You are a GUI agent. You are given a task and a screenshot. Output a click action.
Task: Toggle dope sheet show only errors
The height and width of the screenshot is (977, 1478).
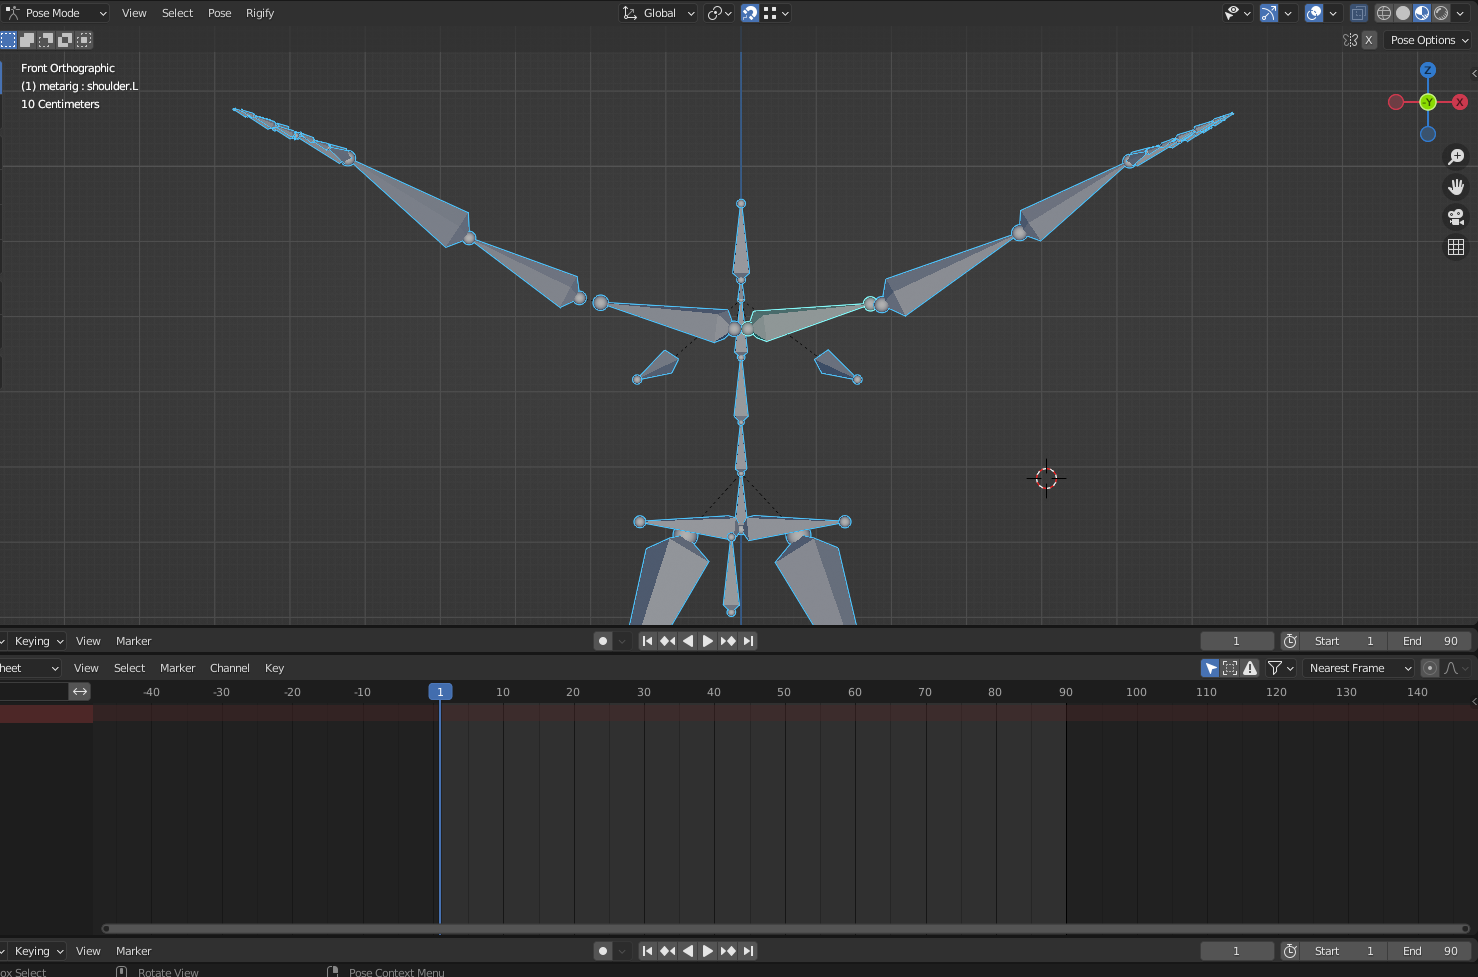click(1250, 668)
